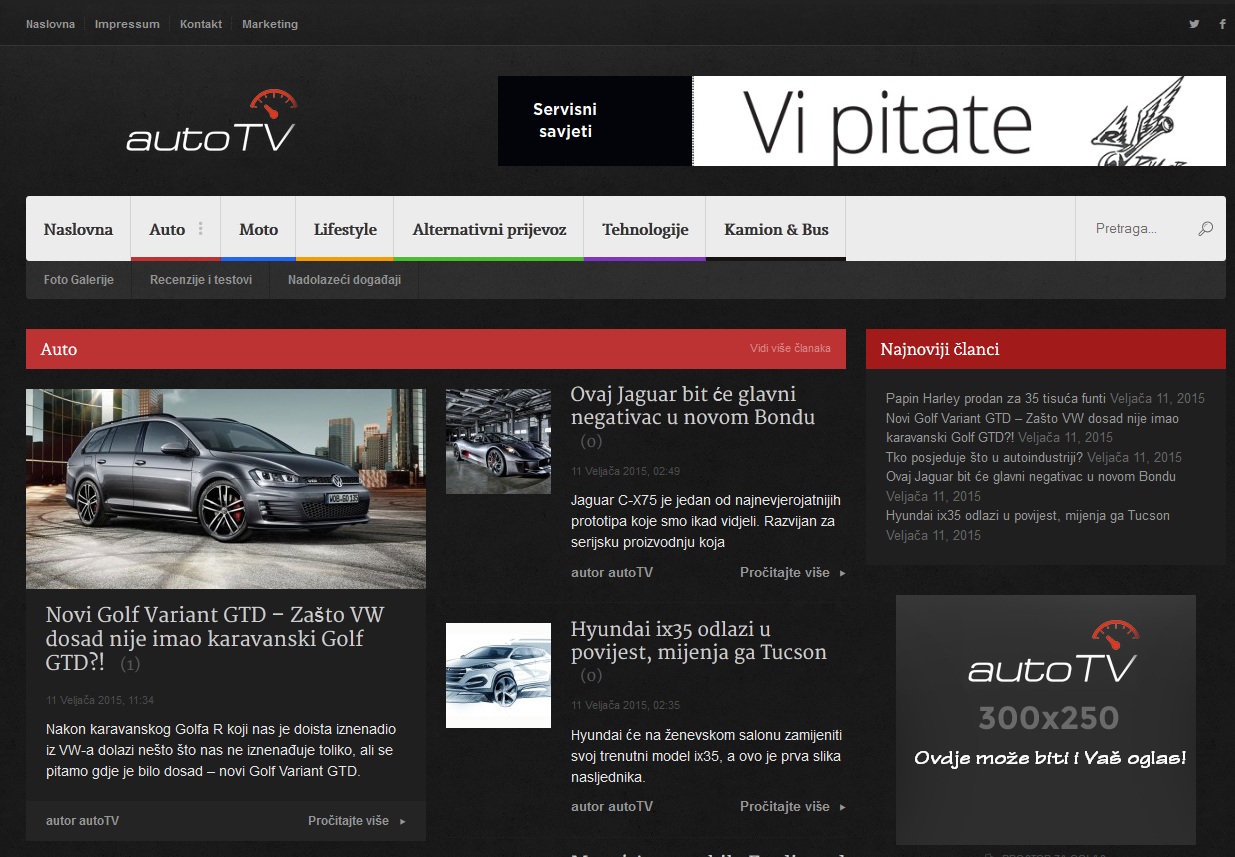
Task: Open sidebar link Hyundai ix35 odlazi
Action: [x=1028, y=515]
